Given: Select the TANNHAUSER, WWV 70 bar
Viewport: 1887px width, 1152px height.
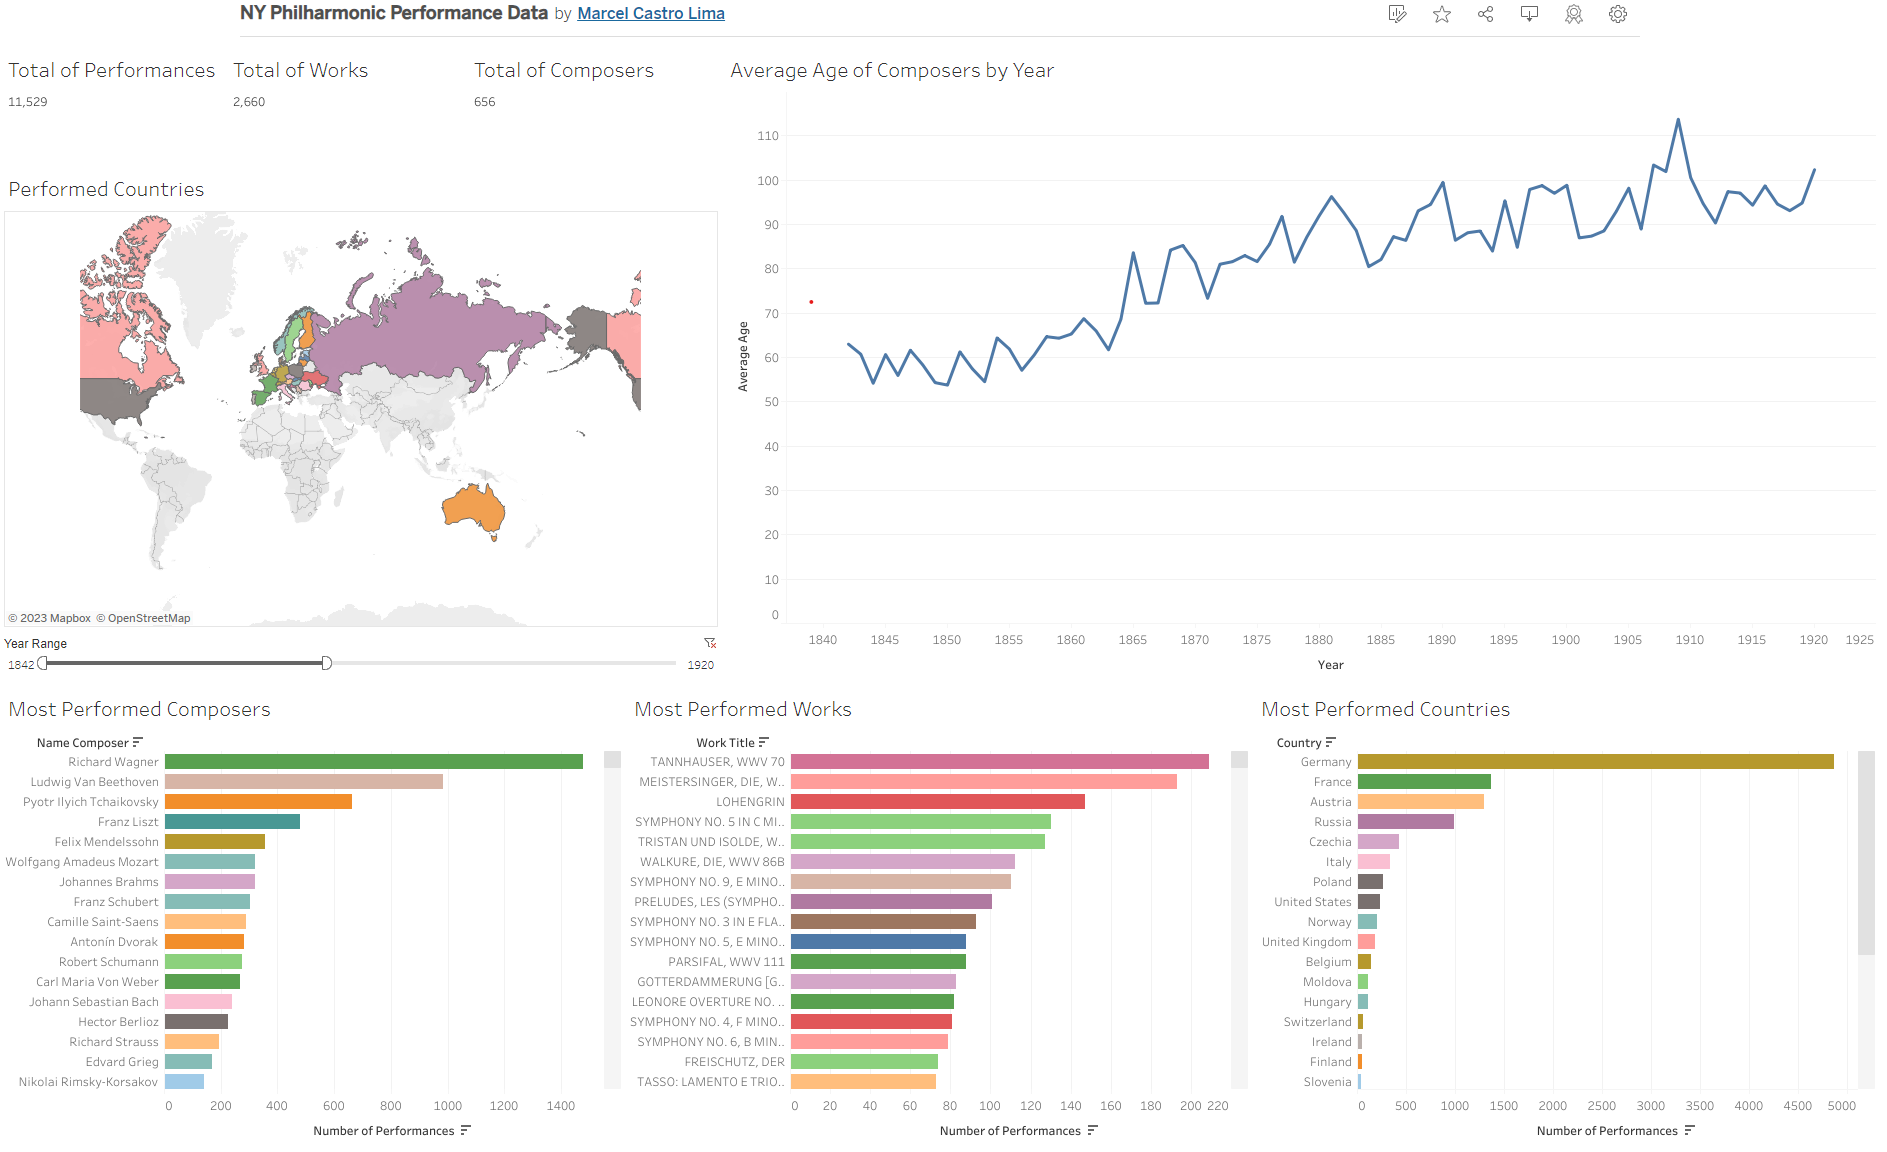Looking at the screenshot, I should [x=1000, y=761].
